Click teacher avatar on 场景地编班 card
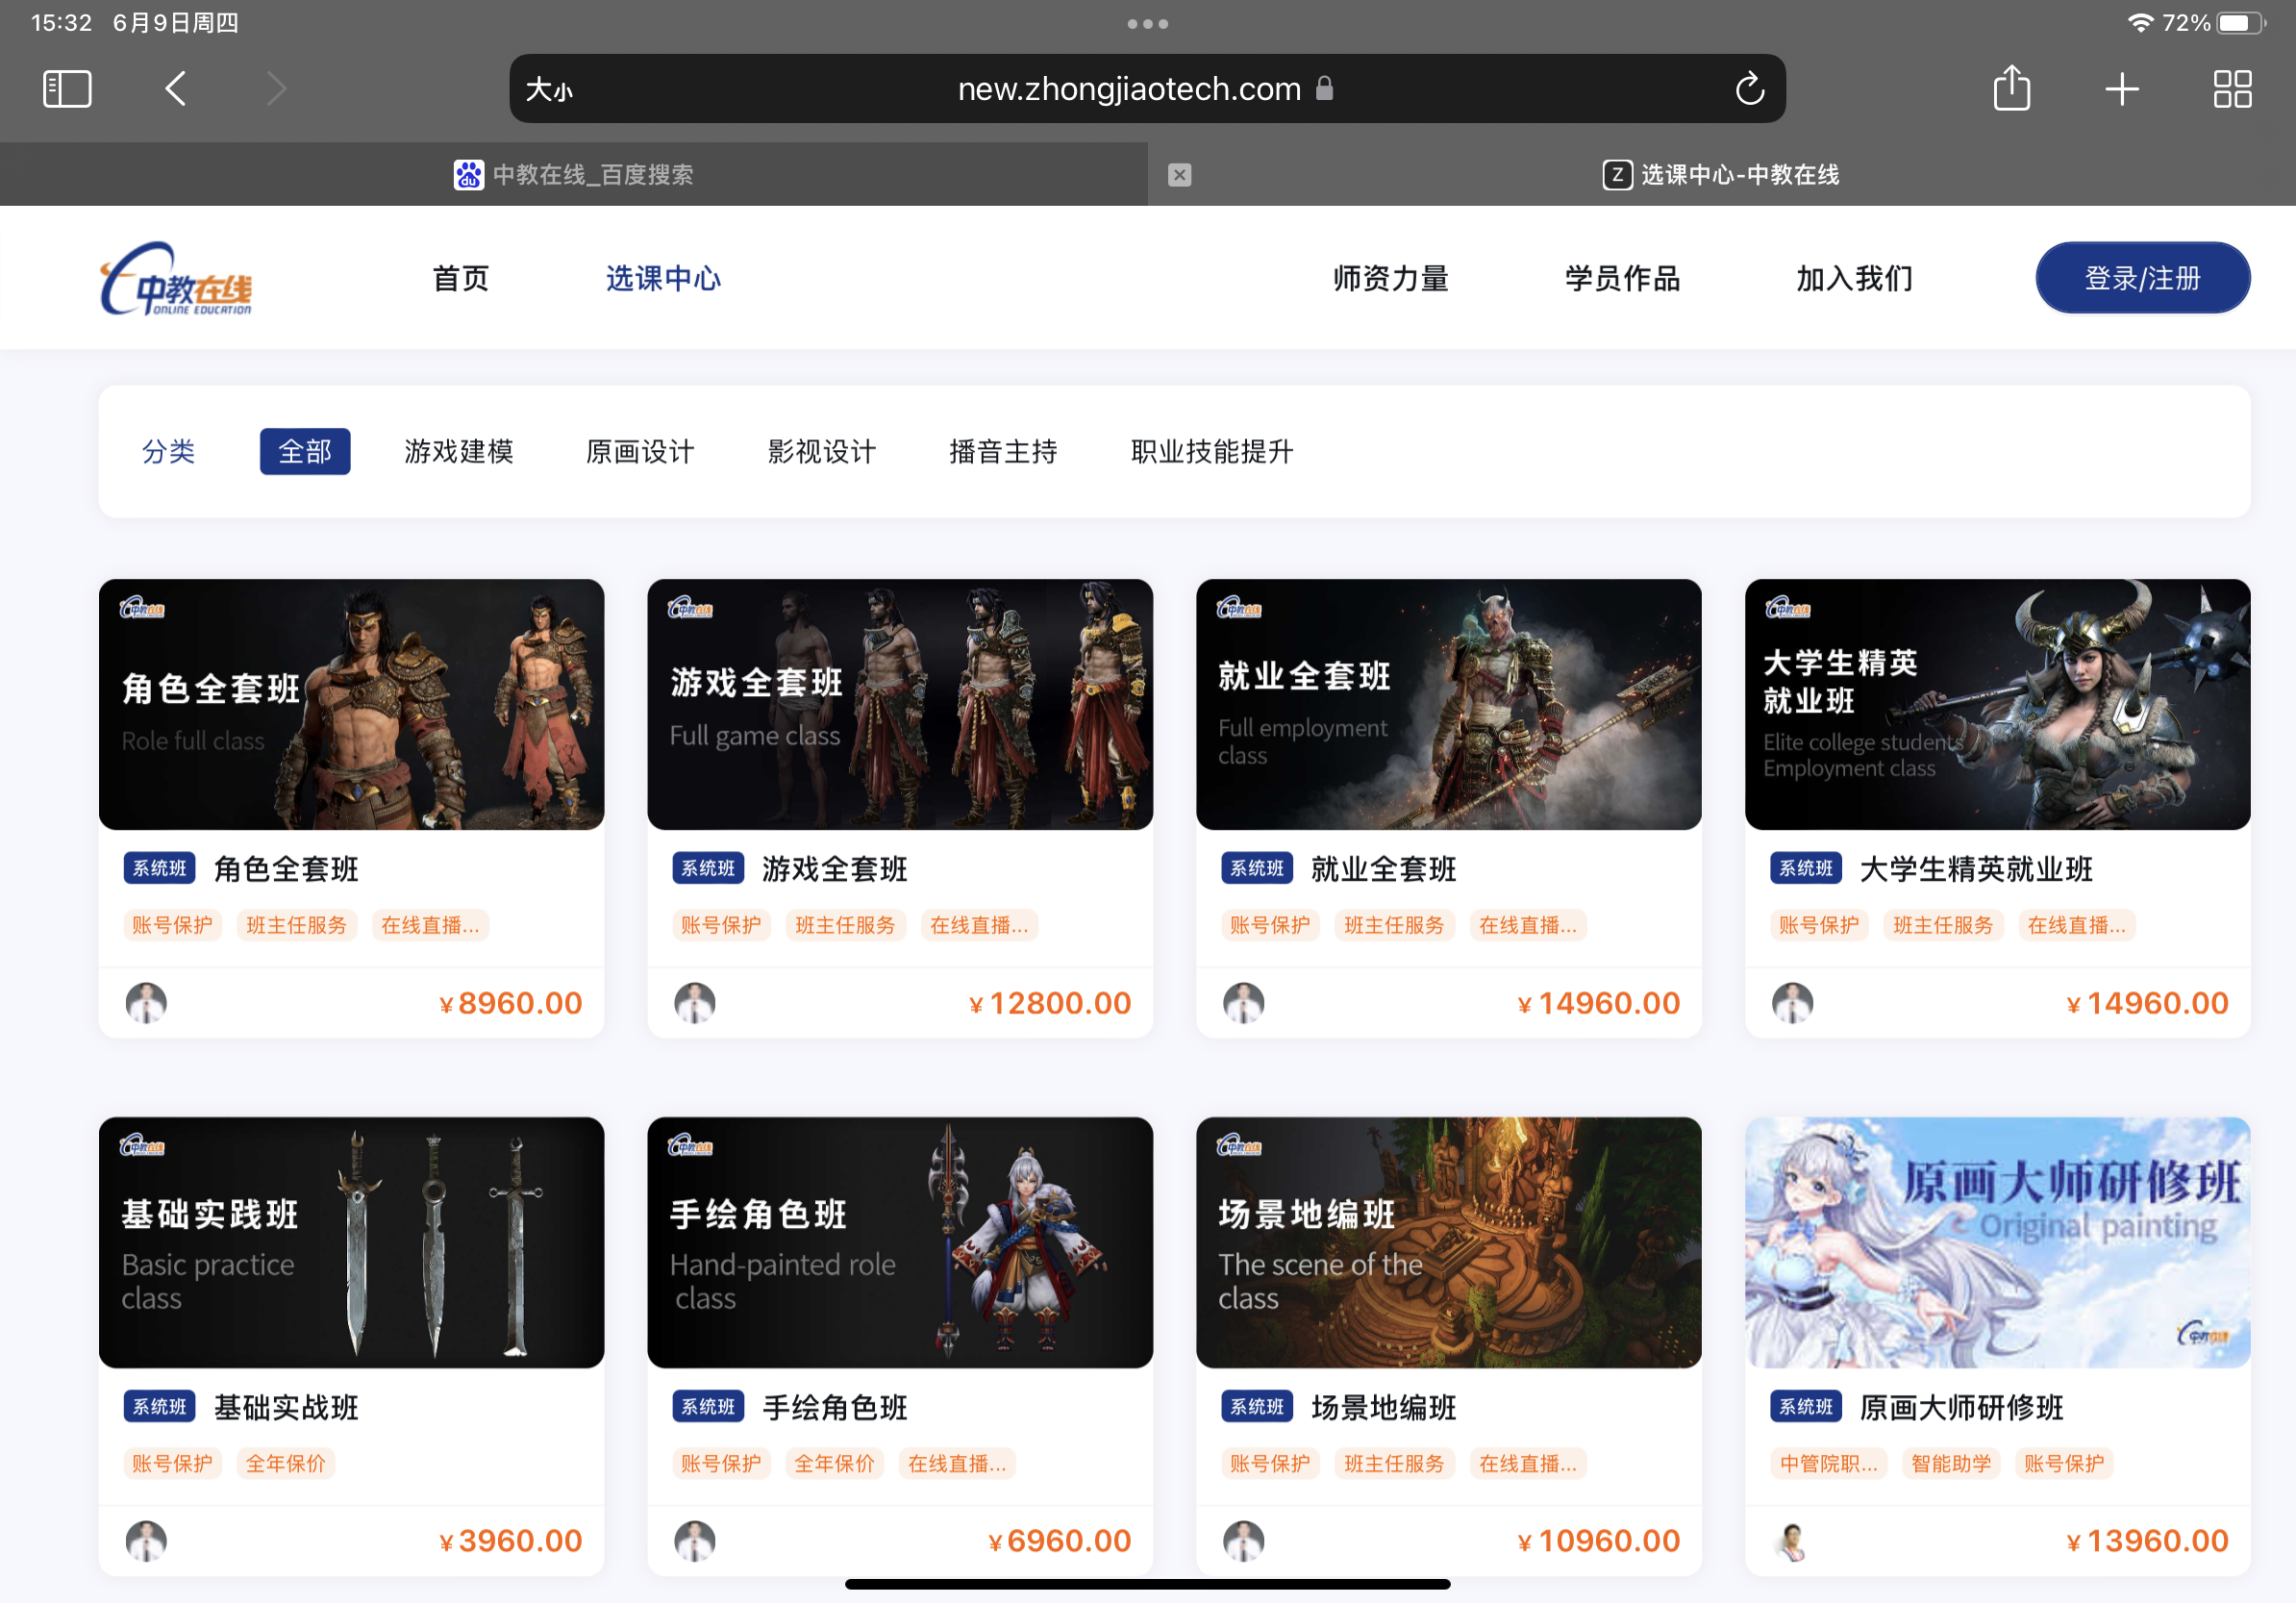2296x1604 pixels. [x=1244, y=1541]
